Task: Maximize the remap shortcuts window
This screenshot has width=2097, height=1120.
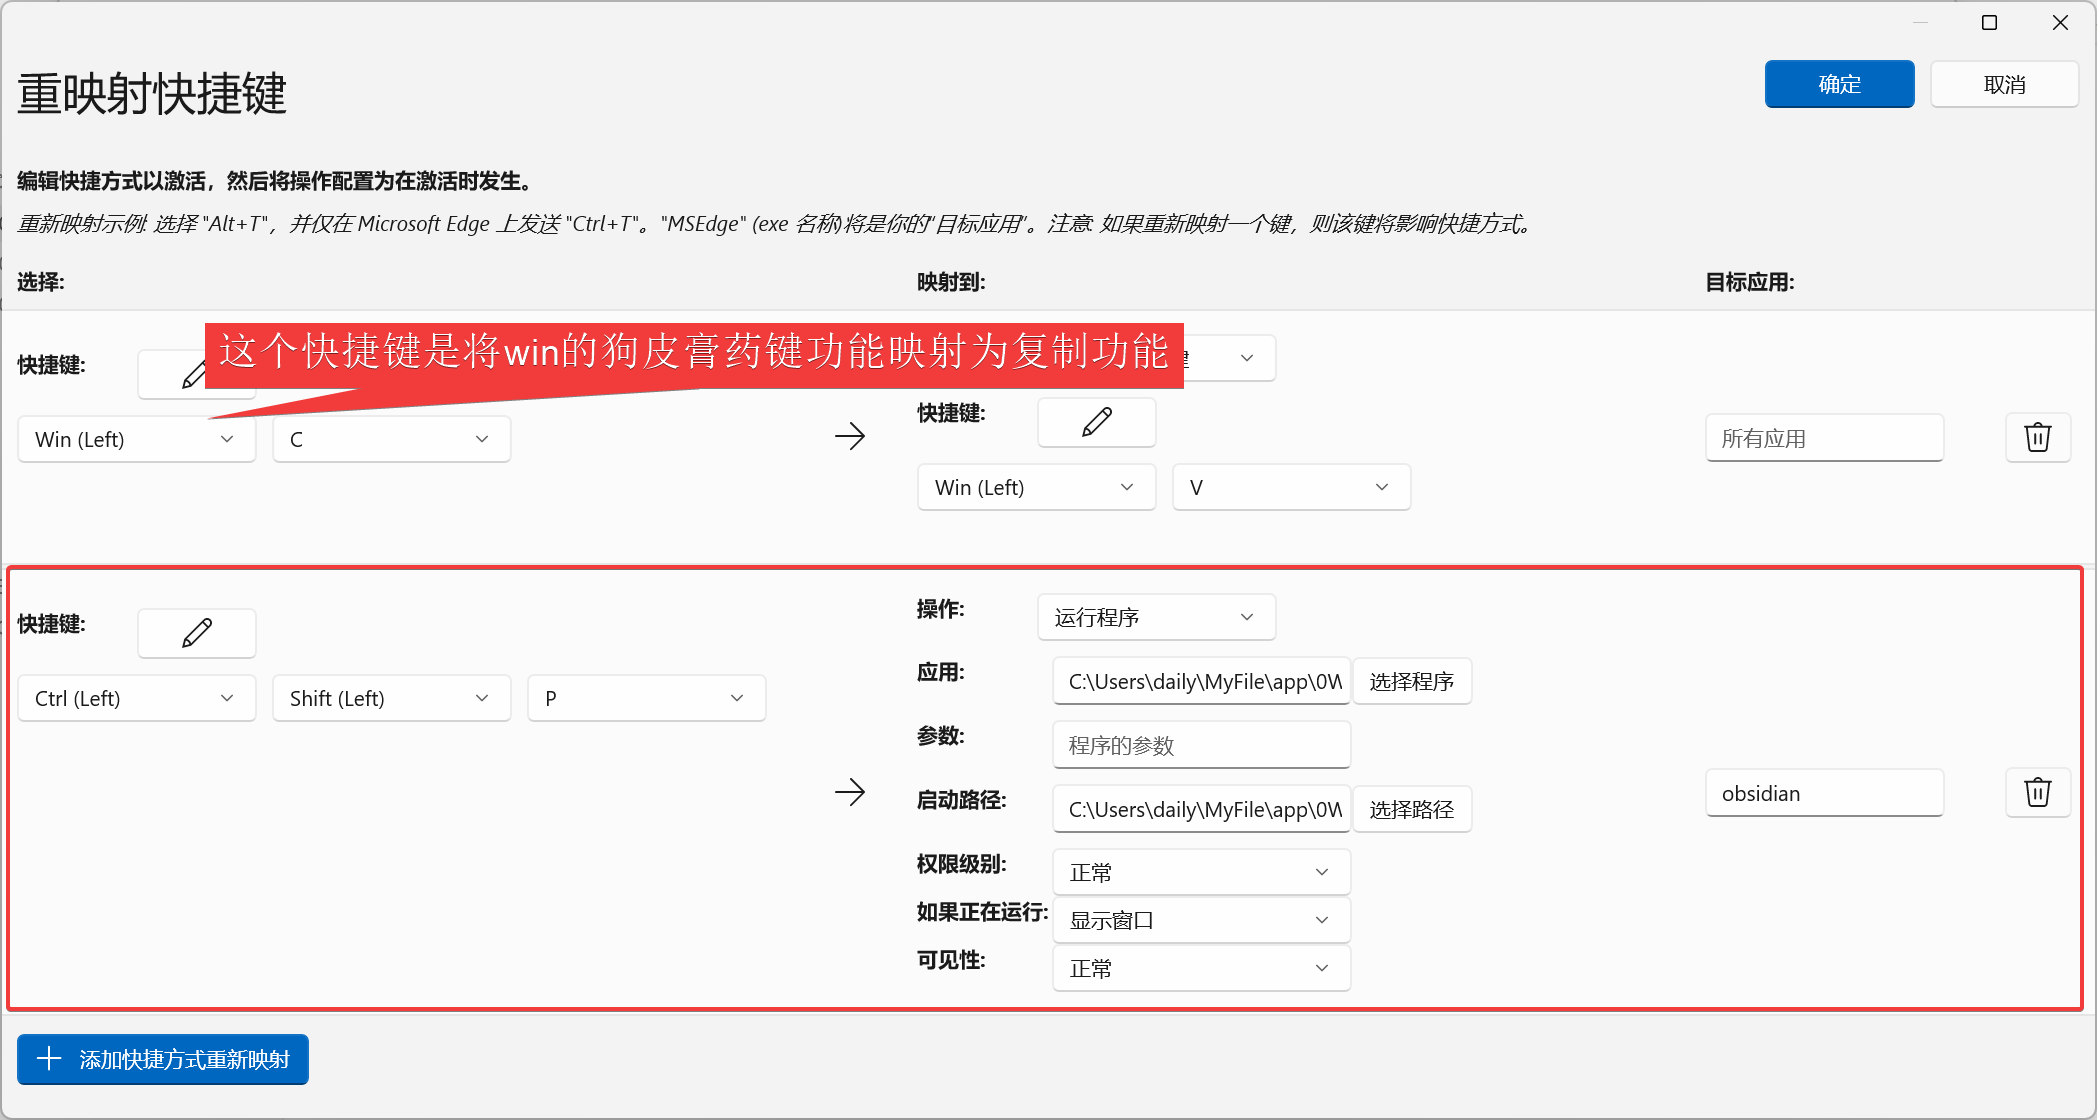Action: point(1989,23)
